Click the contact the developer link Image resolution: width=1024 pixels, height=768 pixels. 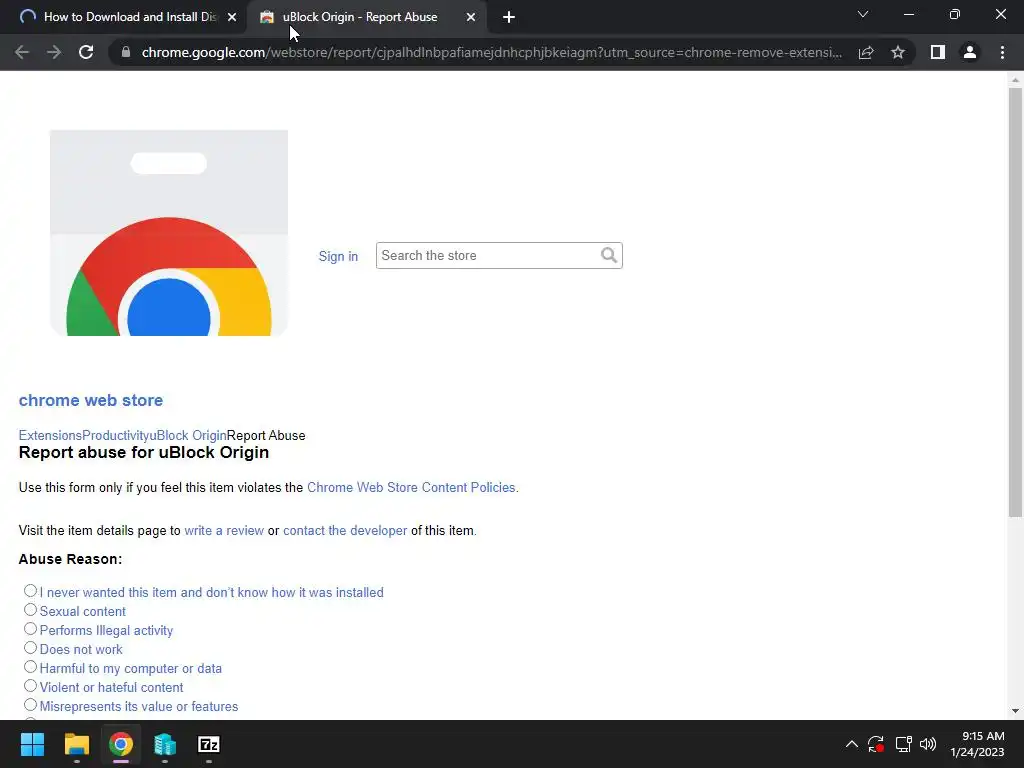coord(345,531)
